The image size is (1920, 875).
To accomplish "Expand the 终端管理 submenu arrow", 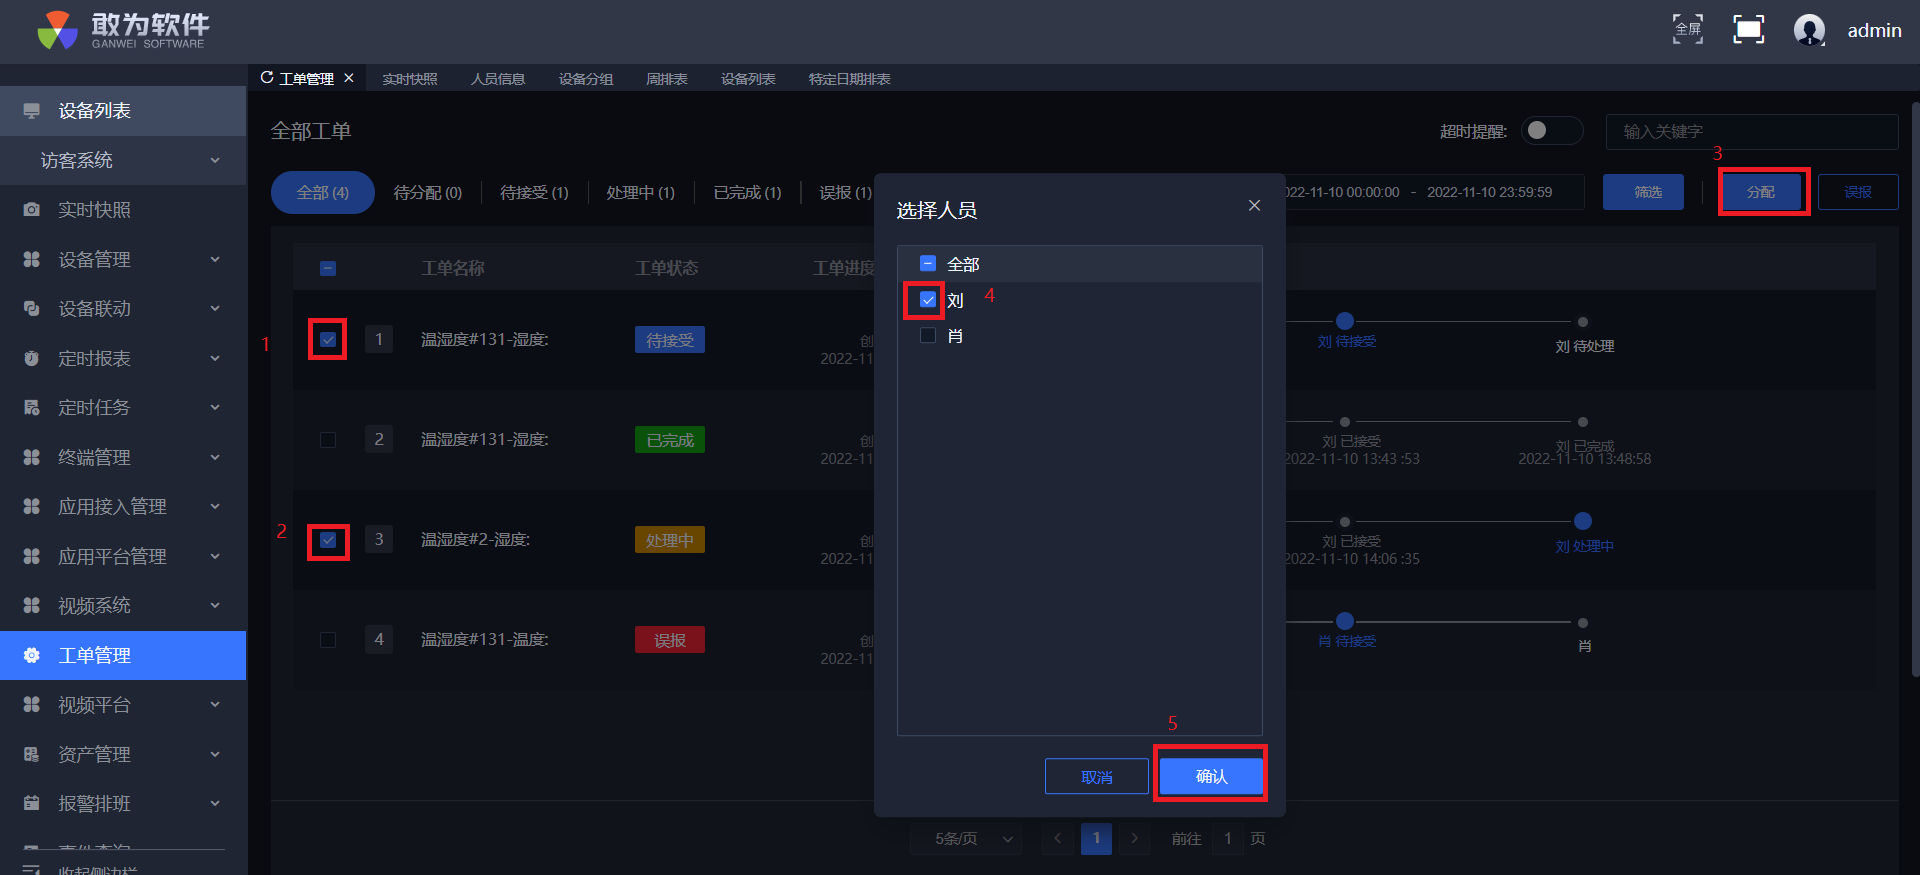I will (215, 457).
